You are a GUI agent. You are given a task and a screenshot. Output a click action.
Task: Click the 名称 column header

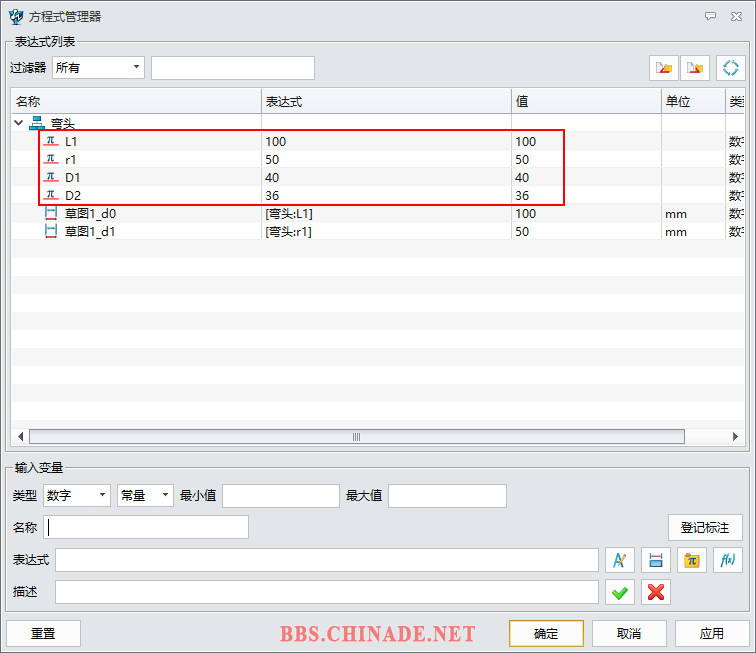click(136, 101)
